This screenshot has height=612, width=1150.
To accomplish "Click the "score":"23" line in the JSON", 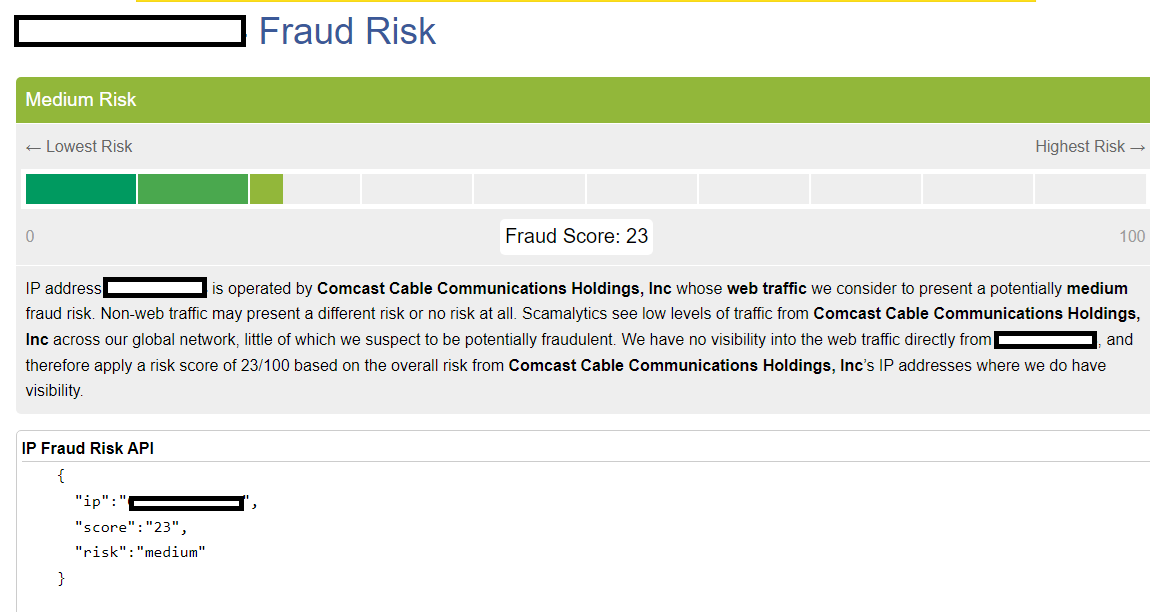I will [x=130, y=527].
